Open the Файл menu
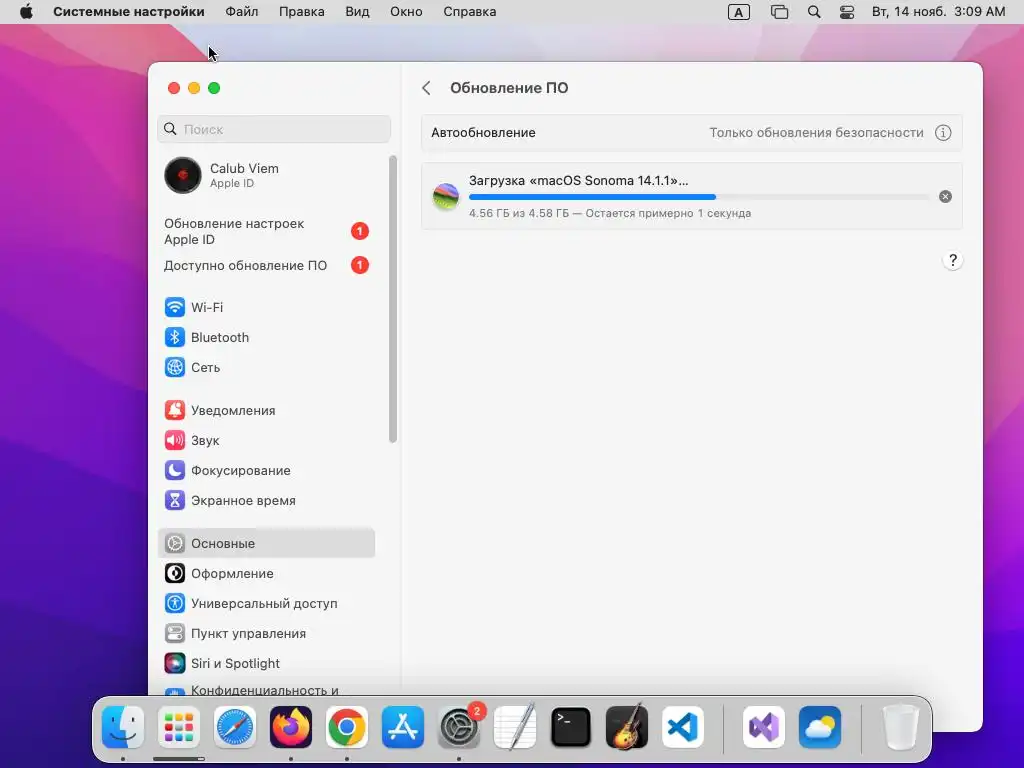The height and width of the screenshot is (768, 1024). click(x=242, y=12)
